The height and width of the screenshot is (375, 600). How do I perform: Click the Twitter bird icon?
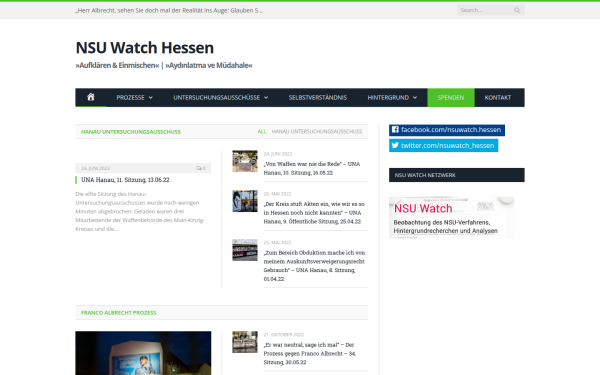pos(395,145)
